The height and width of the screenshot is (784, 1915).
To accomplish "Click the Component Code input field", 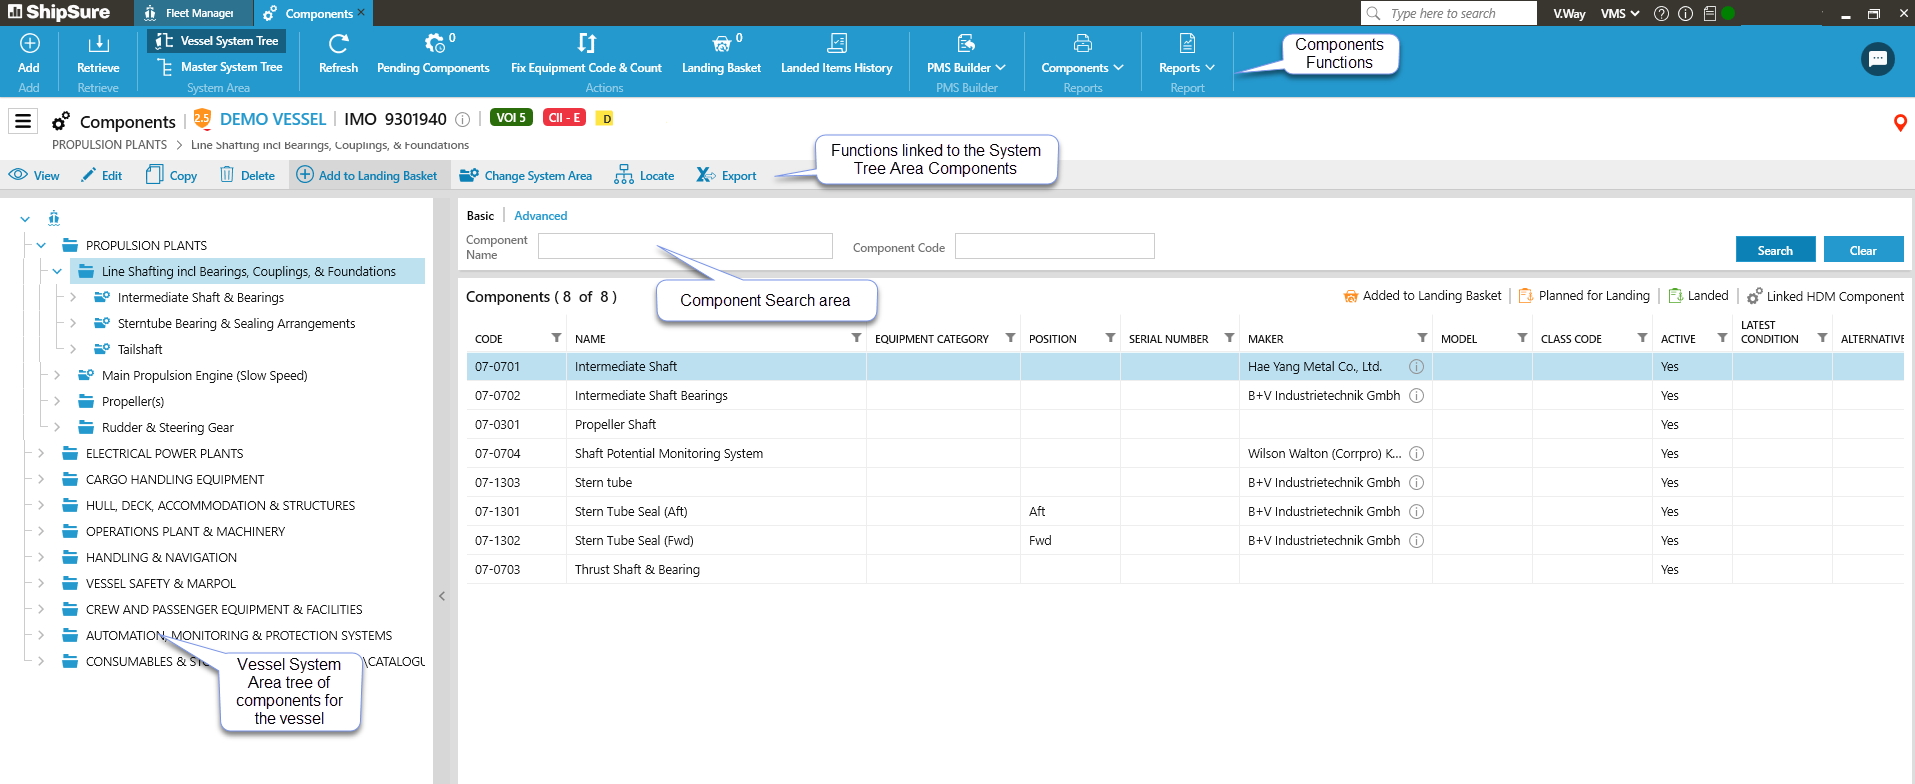I will (x=1054, y=246).
